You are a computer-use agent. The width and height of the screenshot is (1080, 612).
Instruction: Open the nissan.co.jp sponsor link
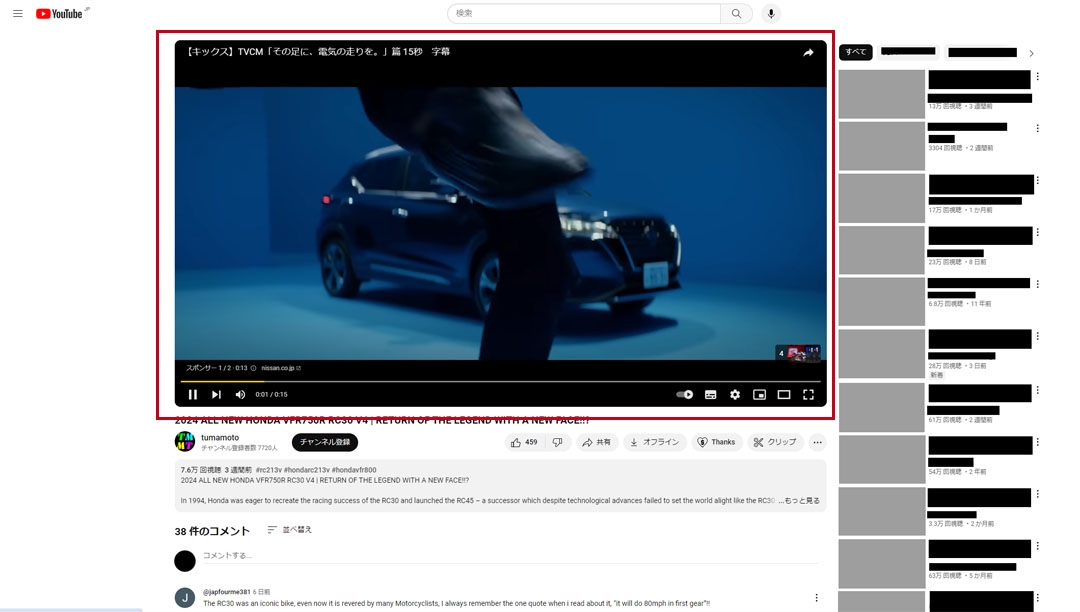(x=280, y=368)
